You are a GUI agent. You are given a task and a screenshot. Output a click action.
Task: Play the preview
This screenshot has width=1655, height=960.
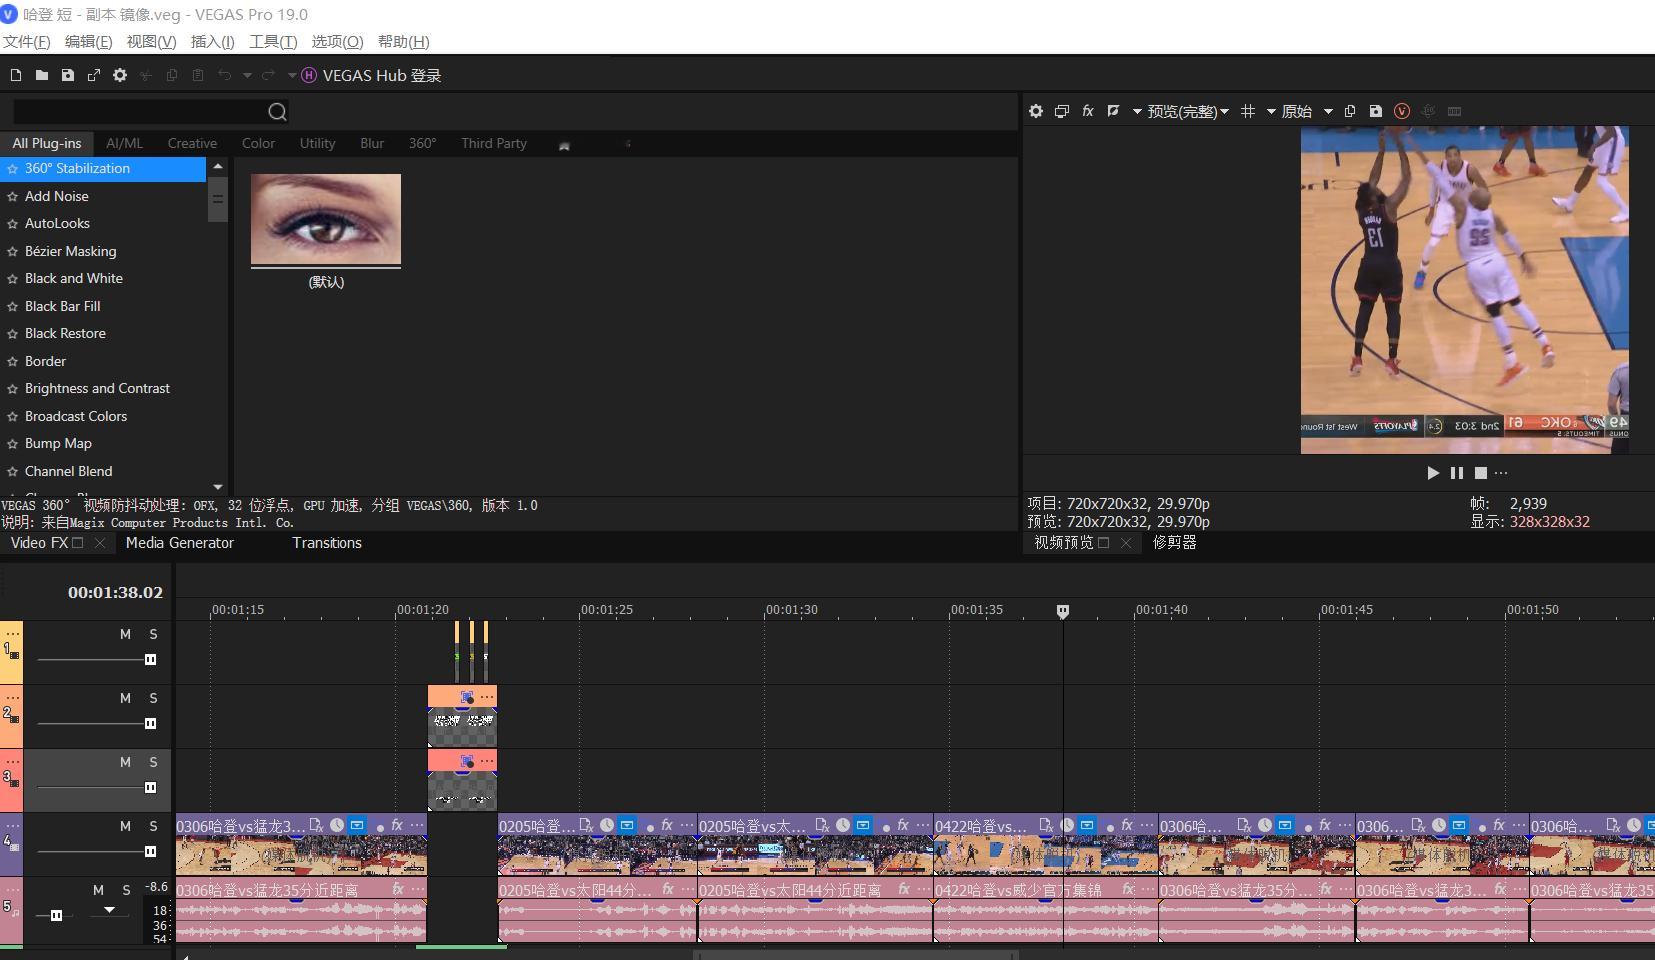tap(1433, 473)
